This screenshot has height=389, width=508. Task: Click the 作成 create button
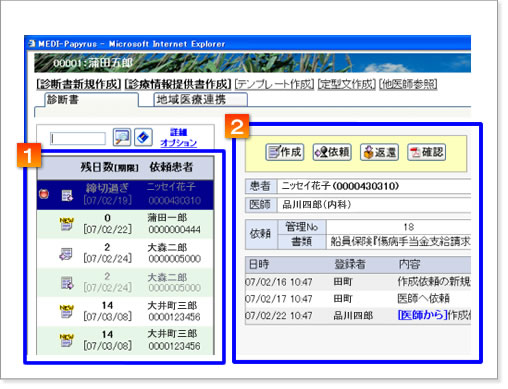coord(285,152)
